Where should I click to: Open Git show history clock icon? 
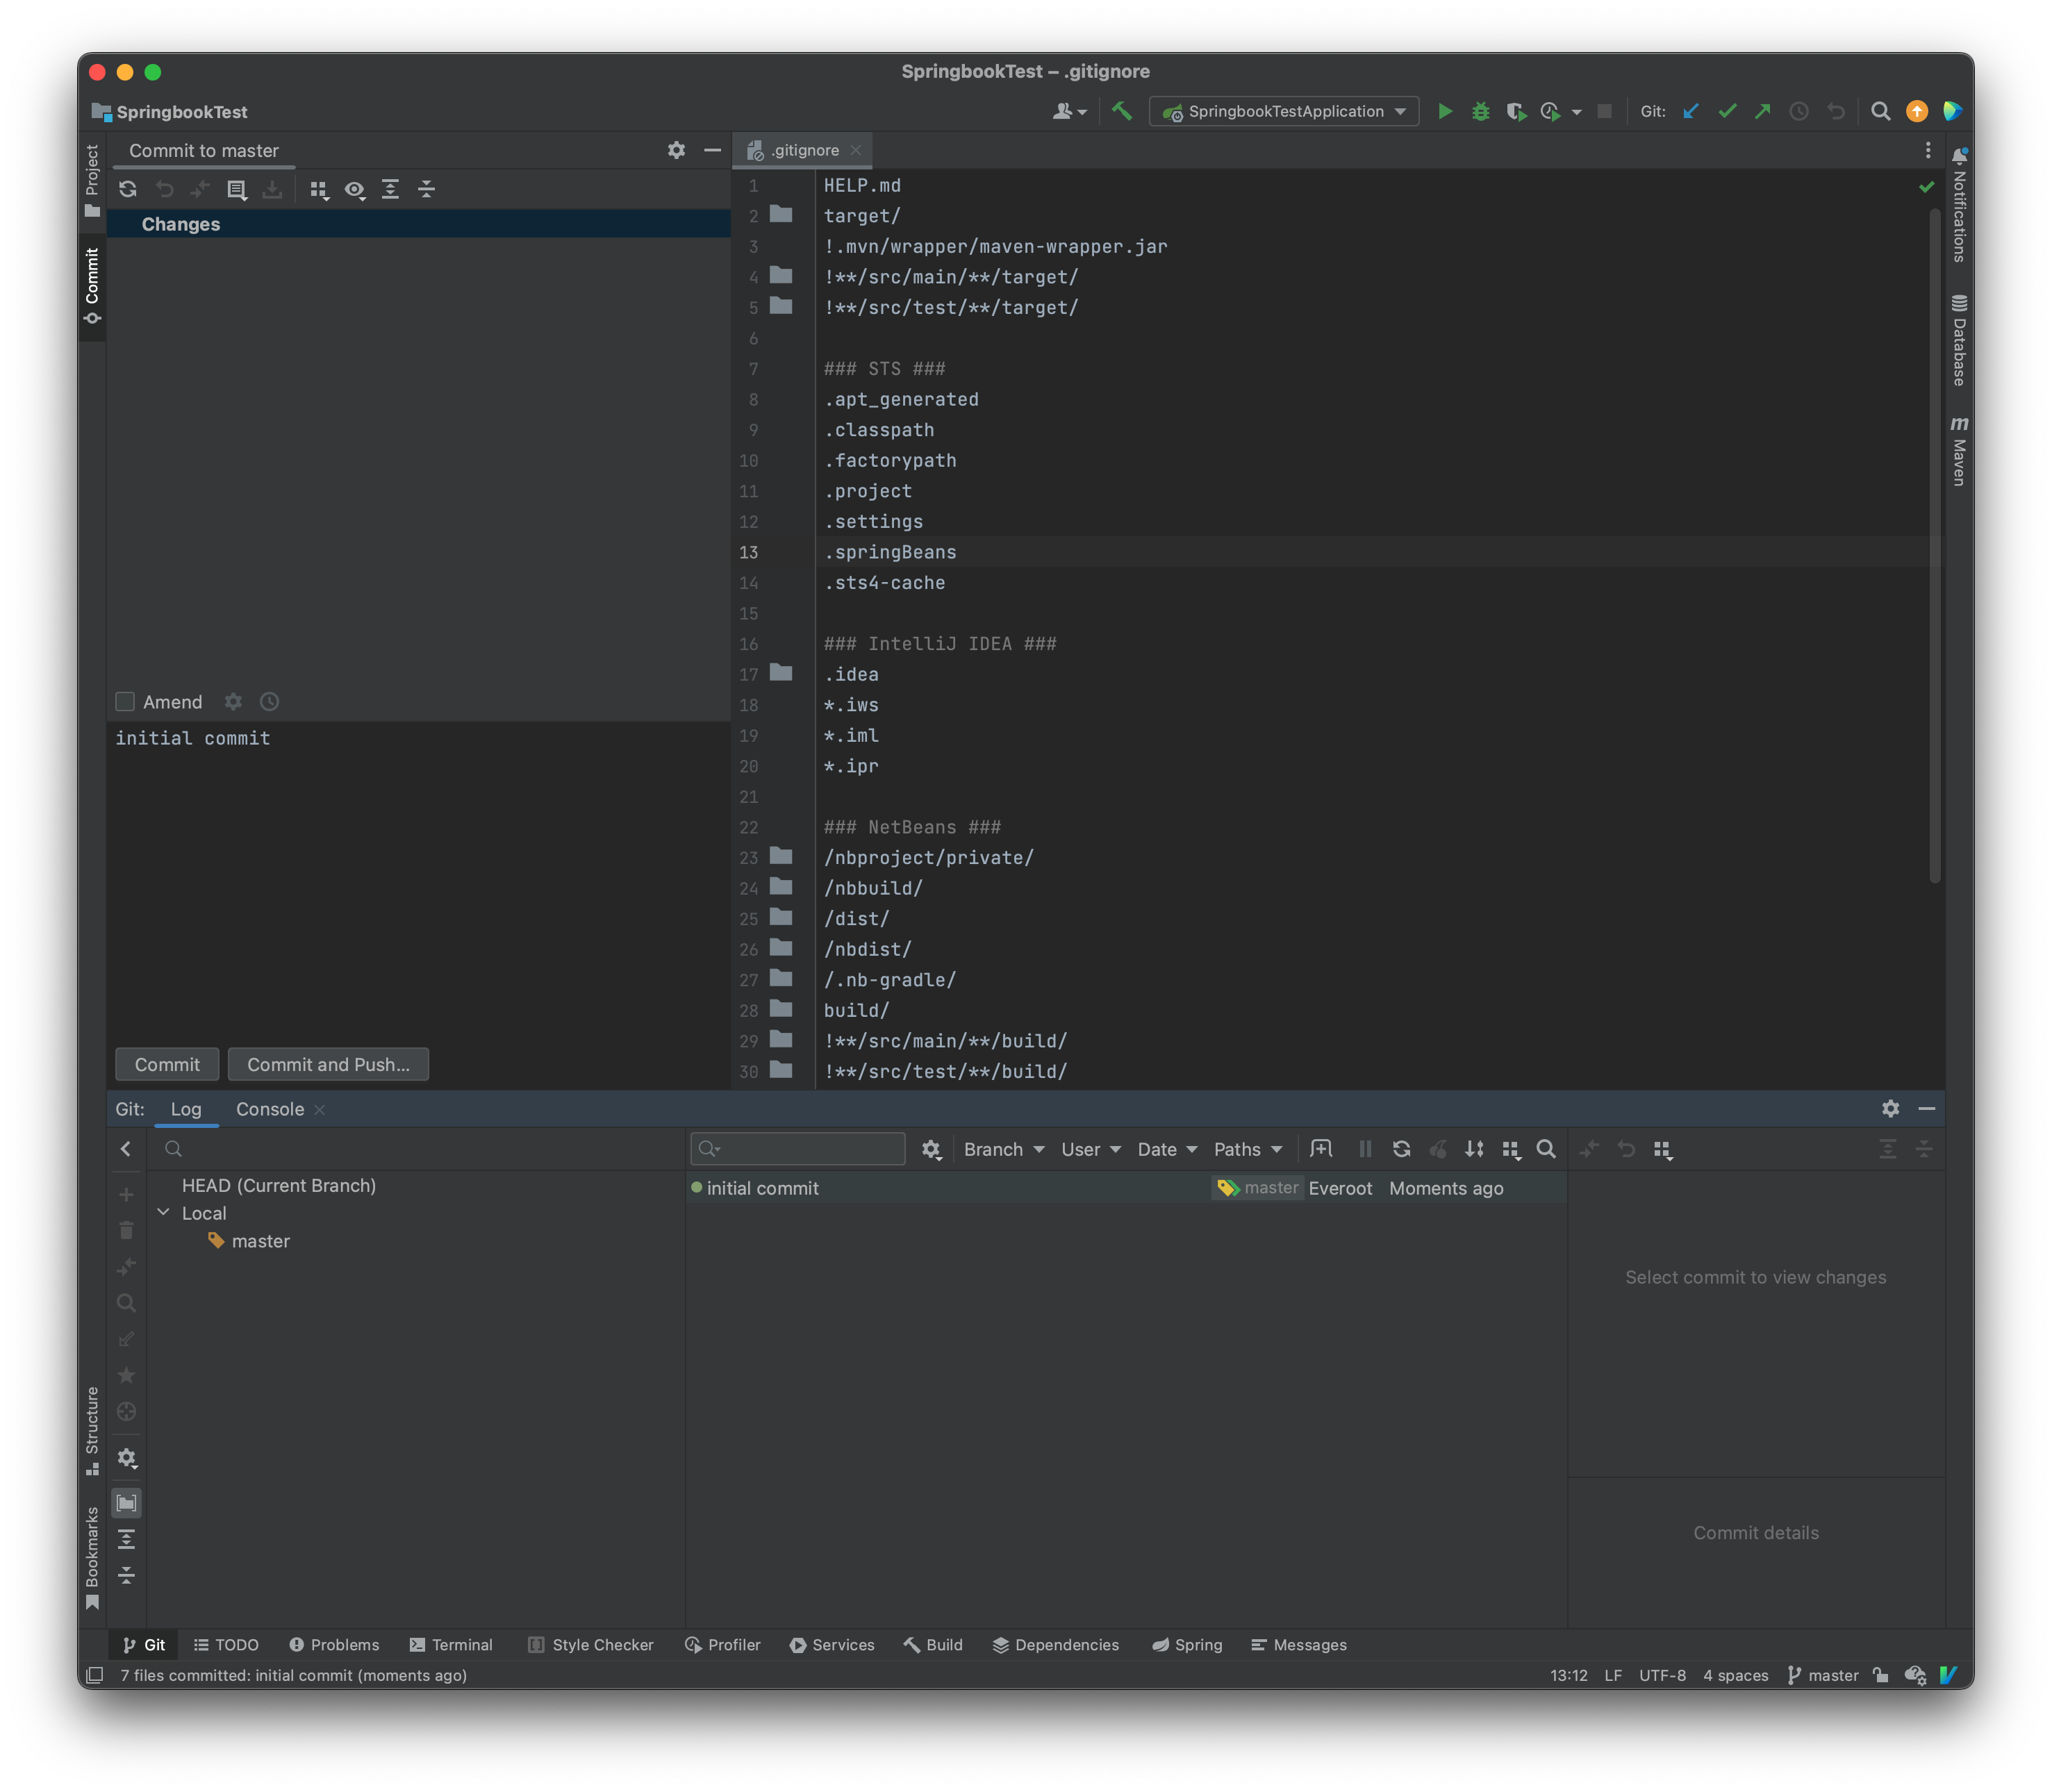click(1799, 111)
